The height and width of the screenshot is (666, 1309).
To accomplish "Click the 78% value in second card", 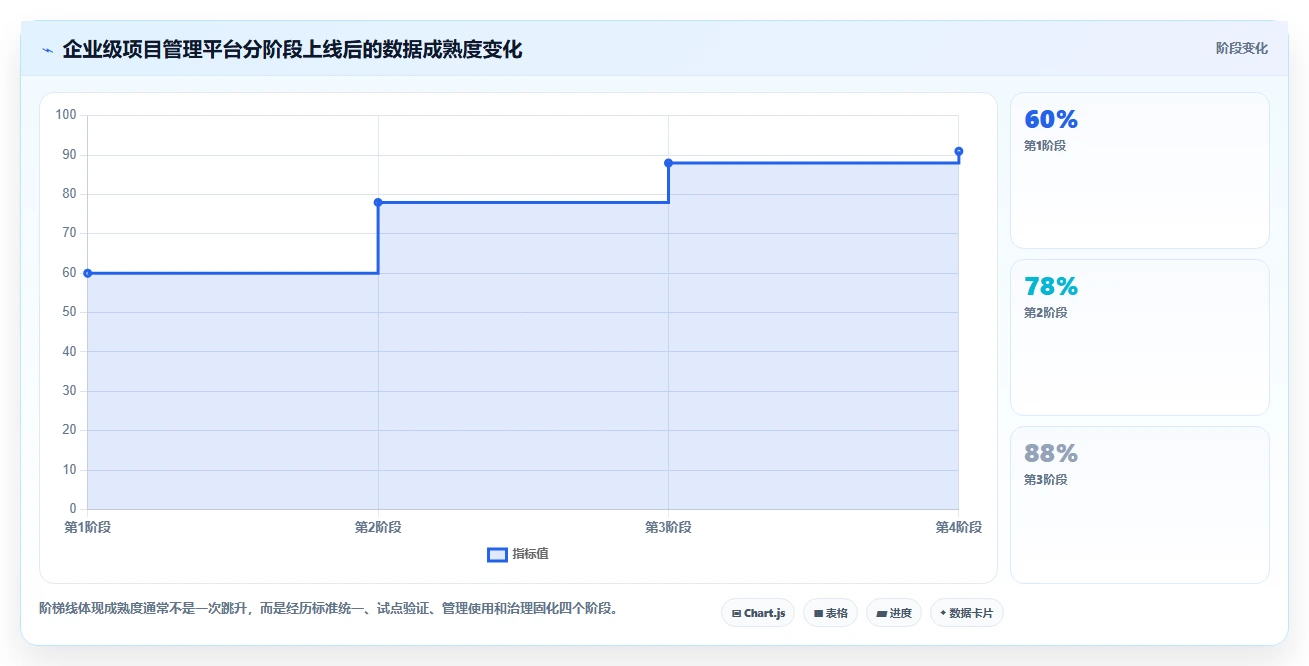I will (x=1051, y=287).
